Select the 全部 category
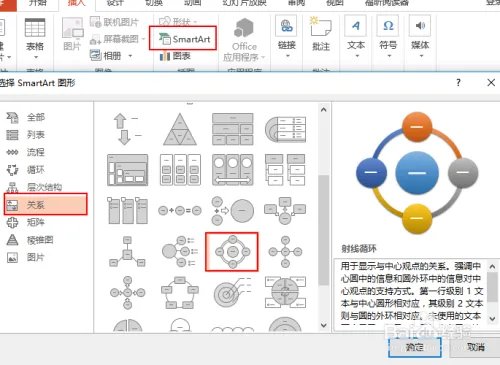Image resolution: width=500 pixels, height=365 pixels. (26, 117)
